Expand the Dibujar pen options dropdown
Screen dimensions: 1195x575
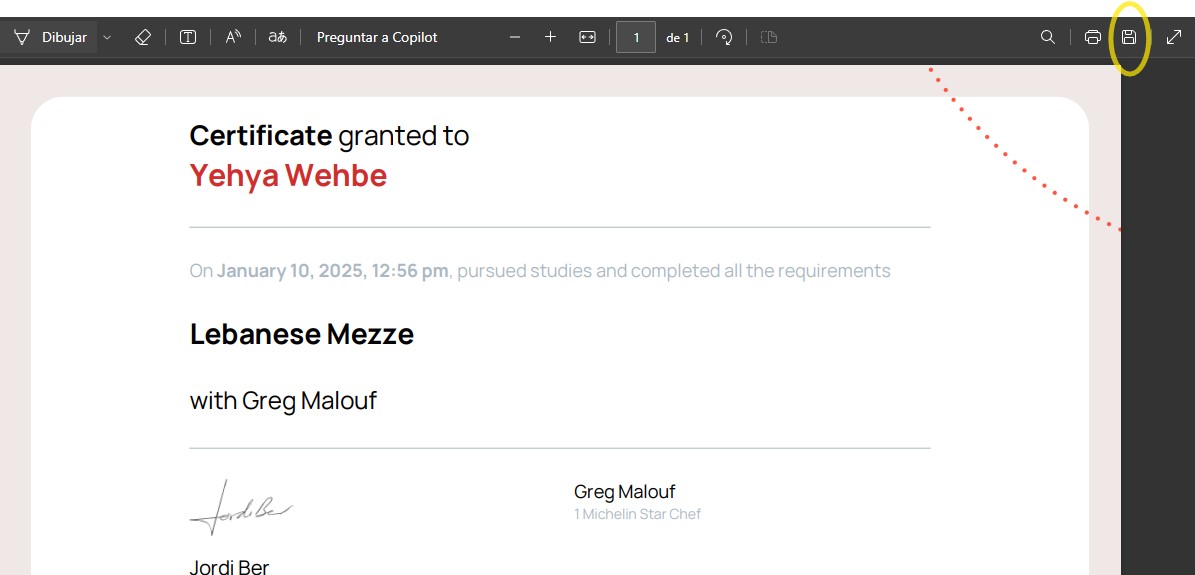107,38
